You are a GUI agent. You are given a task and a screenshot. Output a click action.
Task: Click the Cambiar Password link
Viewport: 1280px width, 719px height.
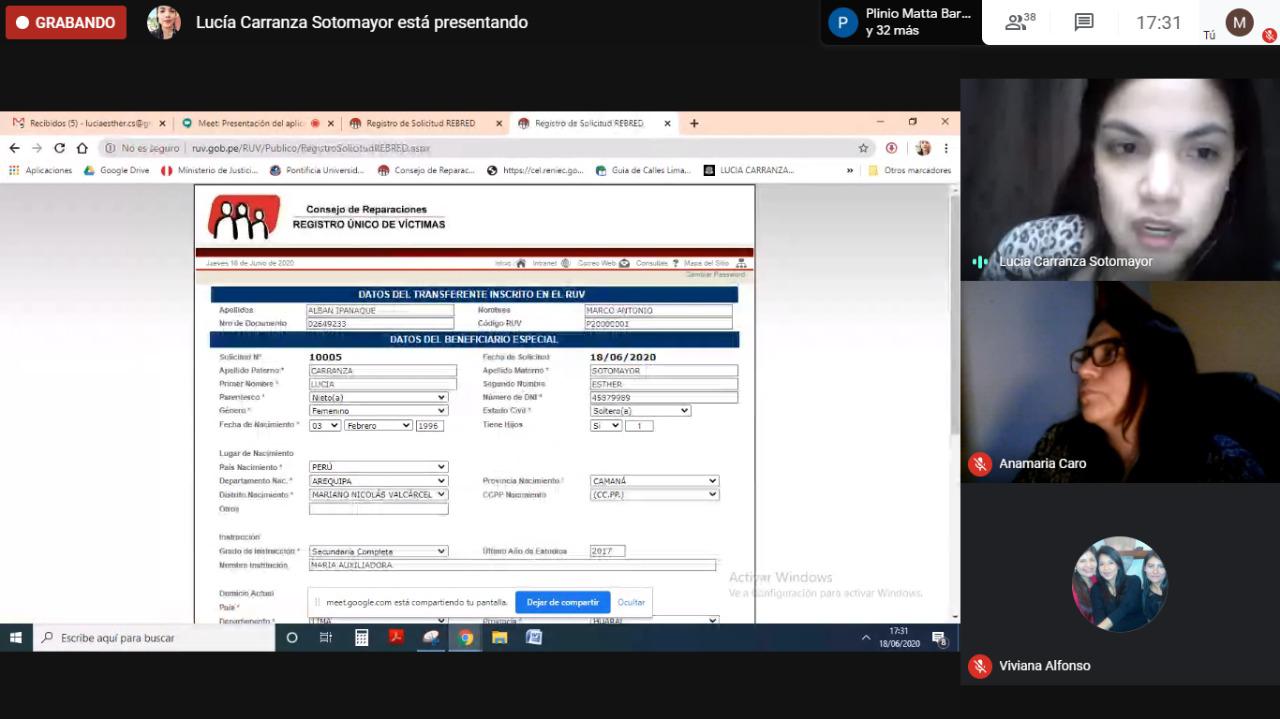(x=715, y=274)
